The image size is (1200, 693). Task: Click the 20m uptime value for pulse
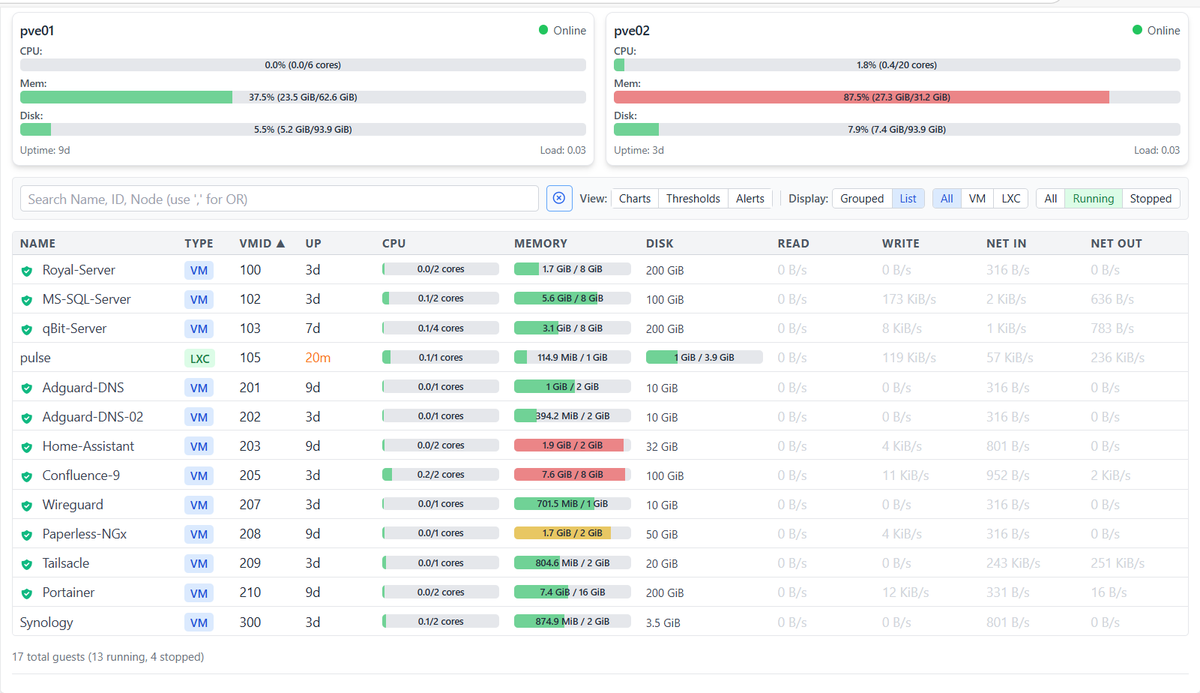click(318, 358)
